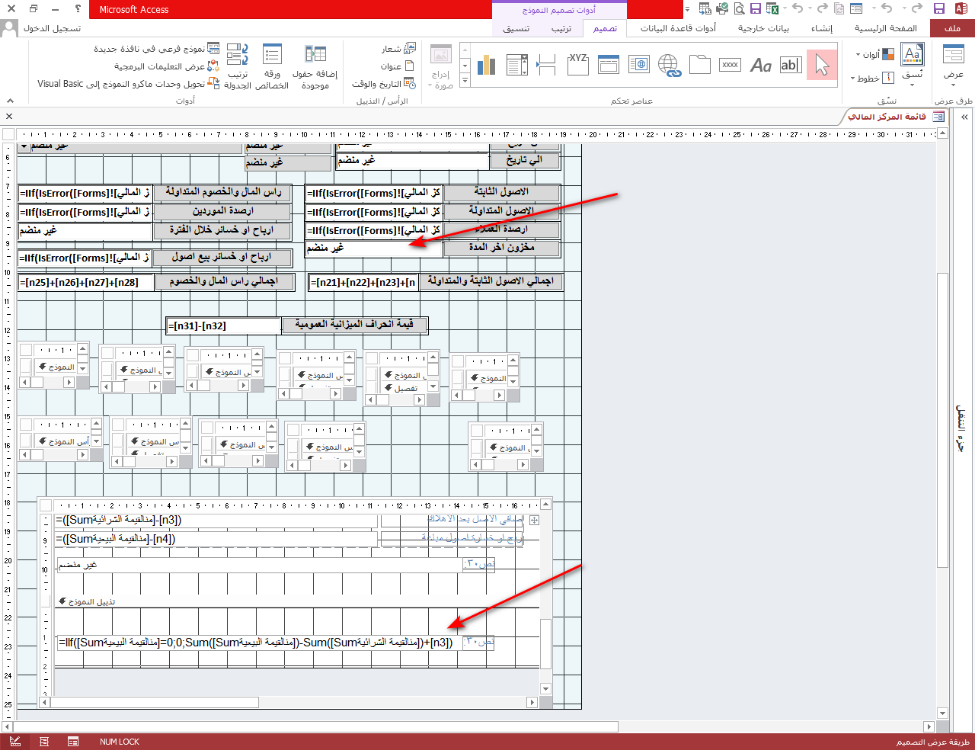Click the n31-n32 expression text box

click(x=223, y=325)
